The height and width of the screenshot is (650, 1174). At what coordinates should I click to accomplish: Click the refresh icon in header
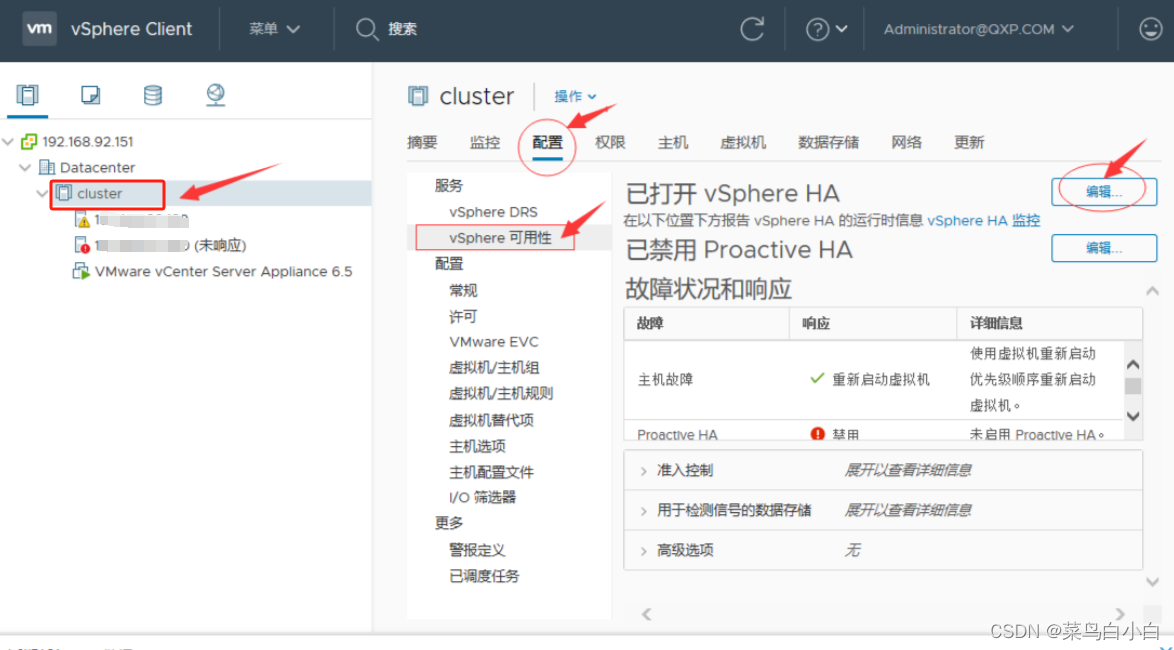coord(752,29)
